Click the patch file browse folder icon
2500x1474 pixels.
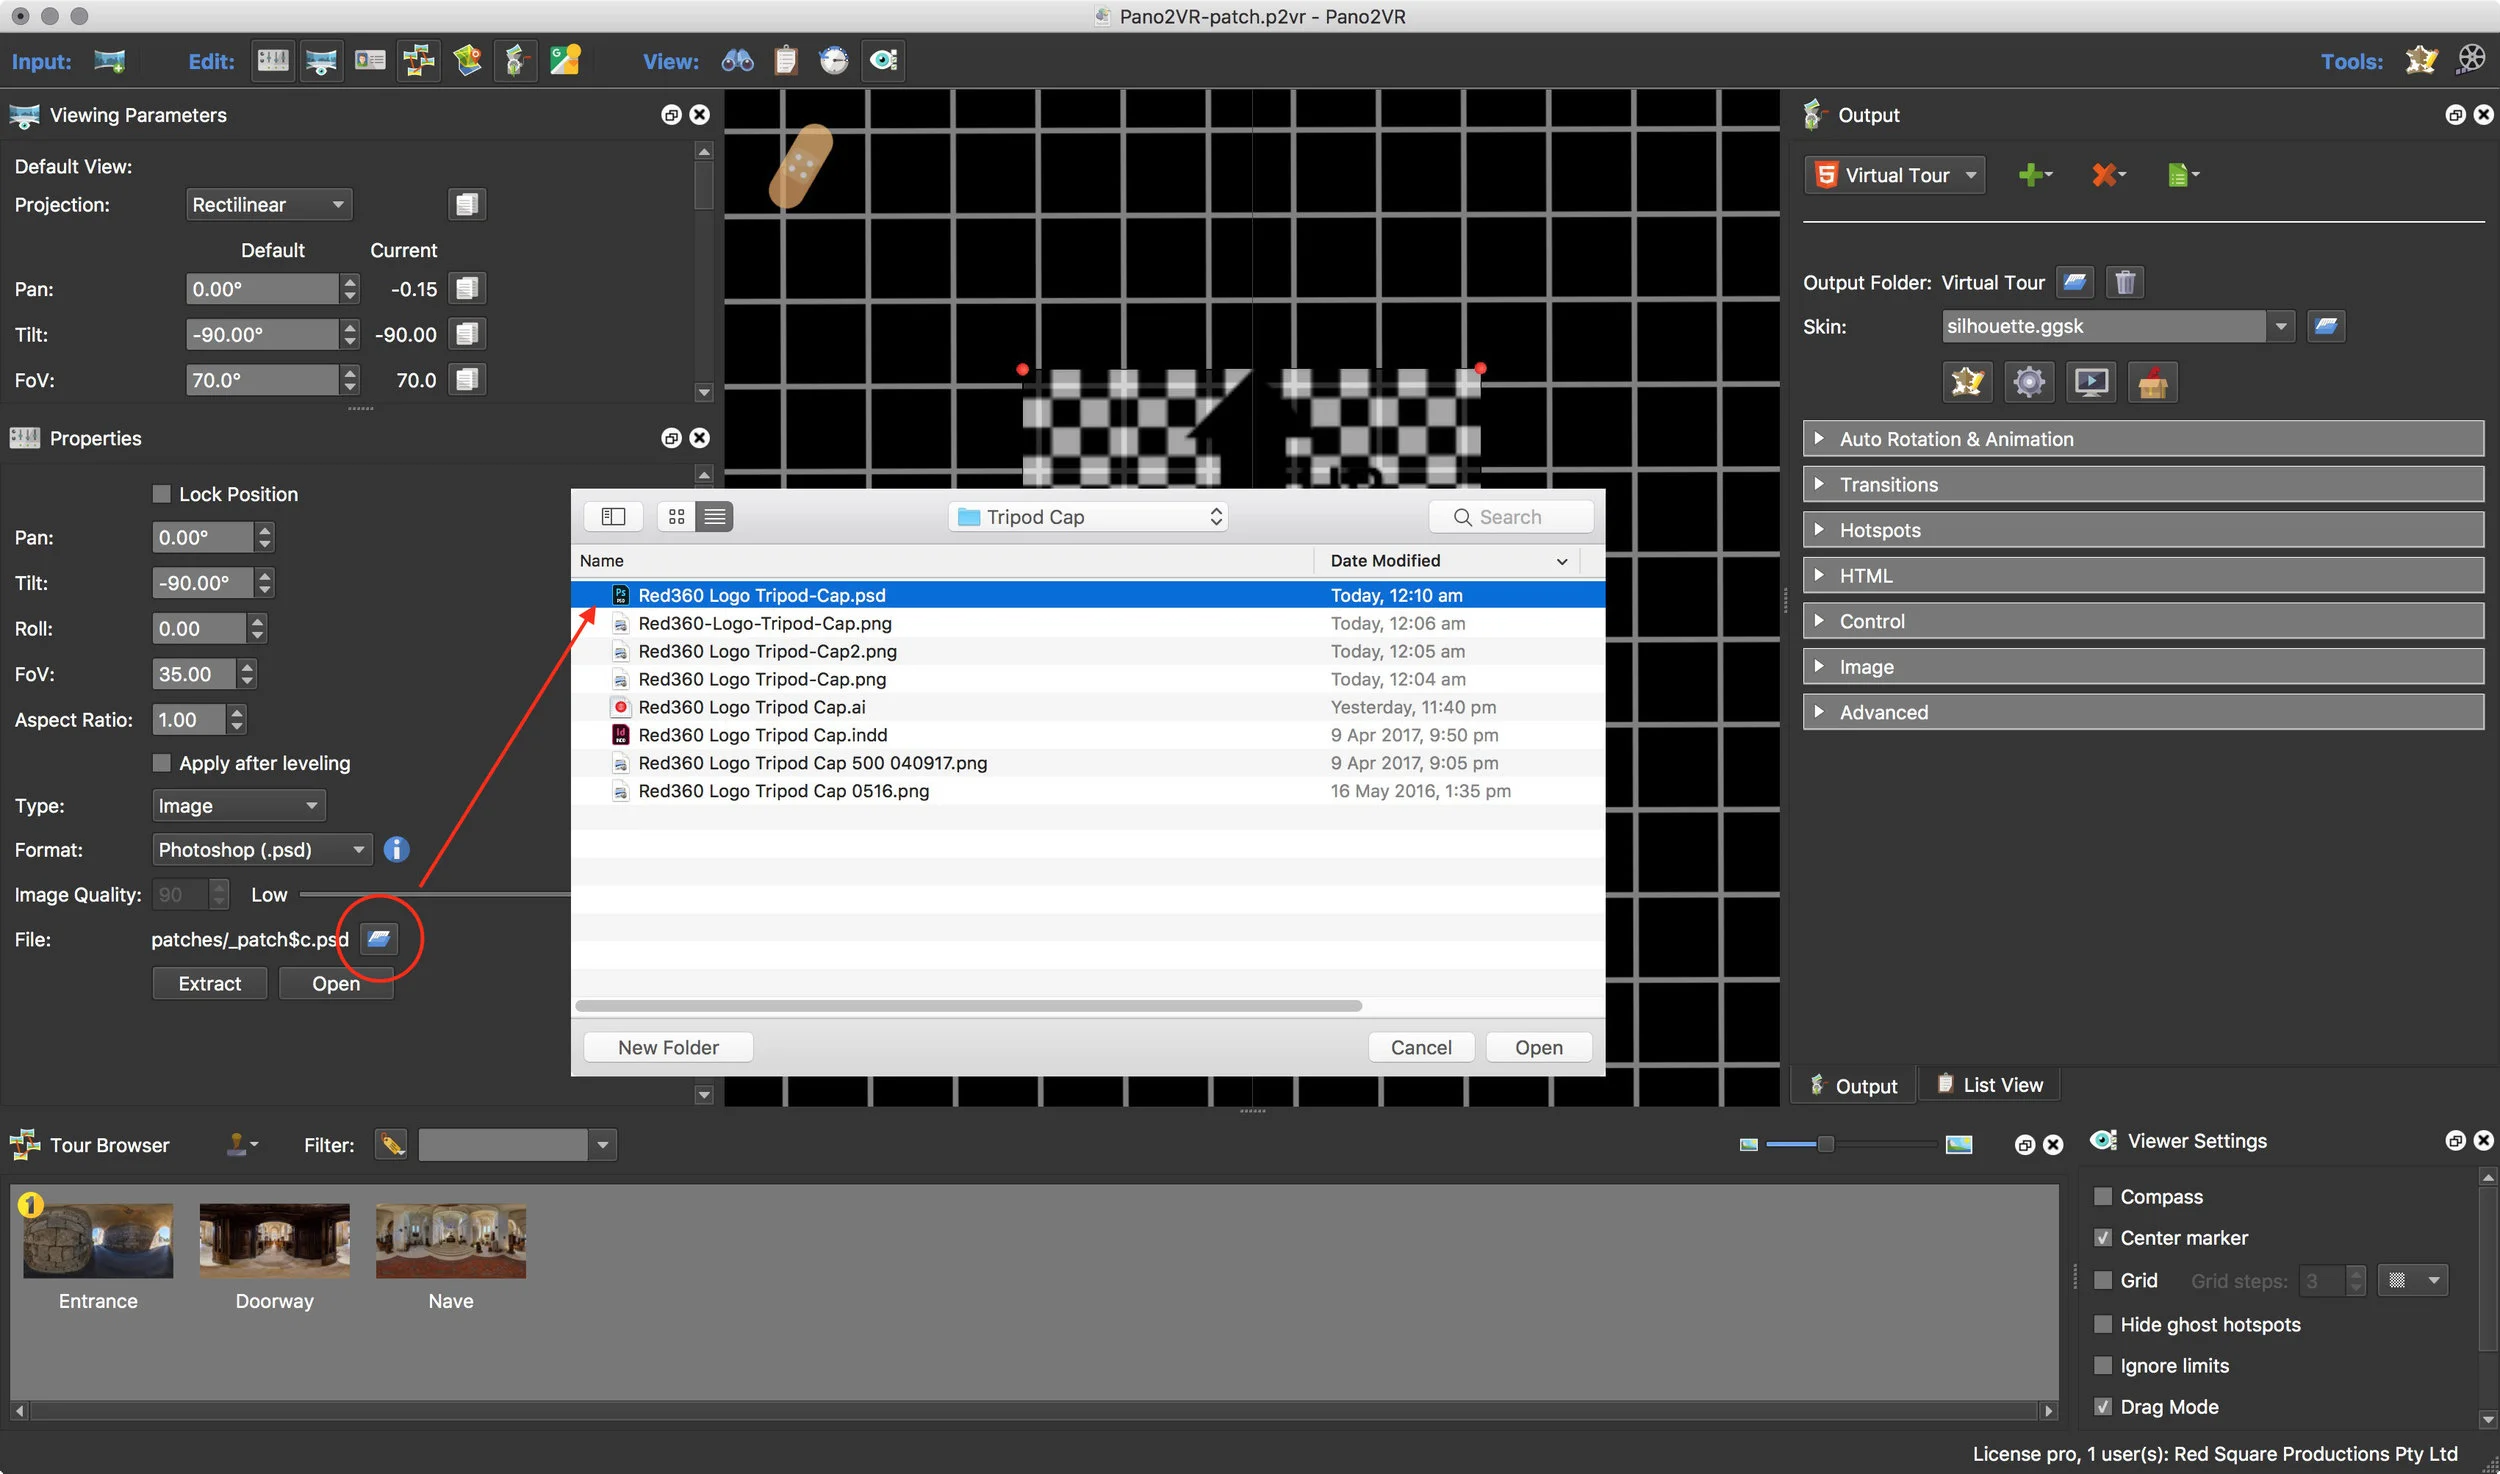tap(378, 938)
